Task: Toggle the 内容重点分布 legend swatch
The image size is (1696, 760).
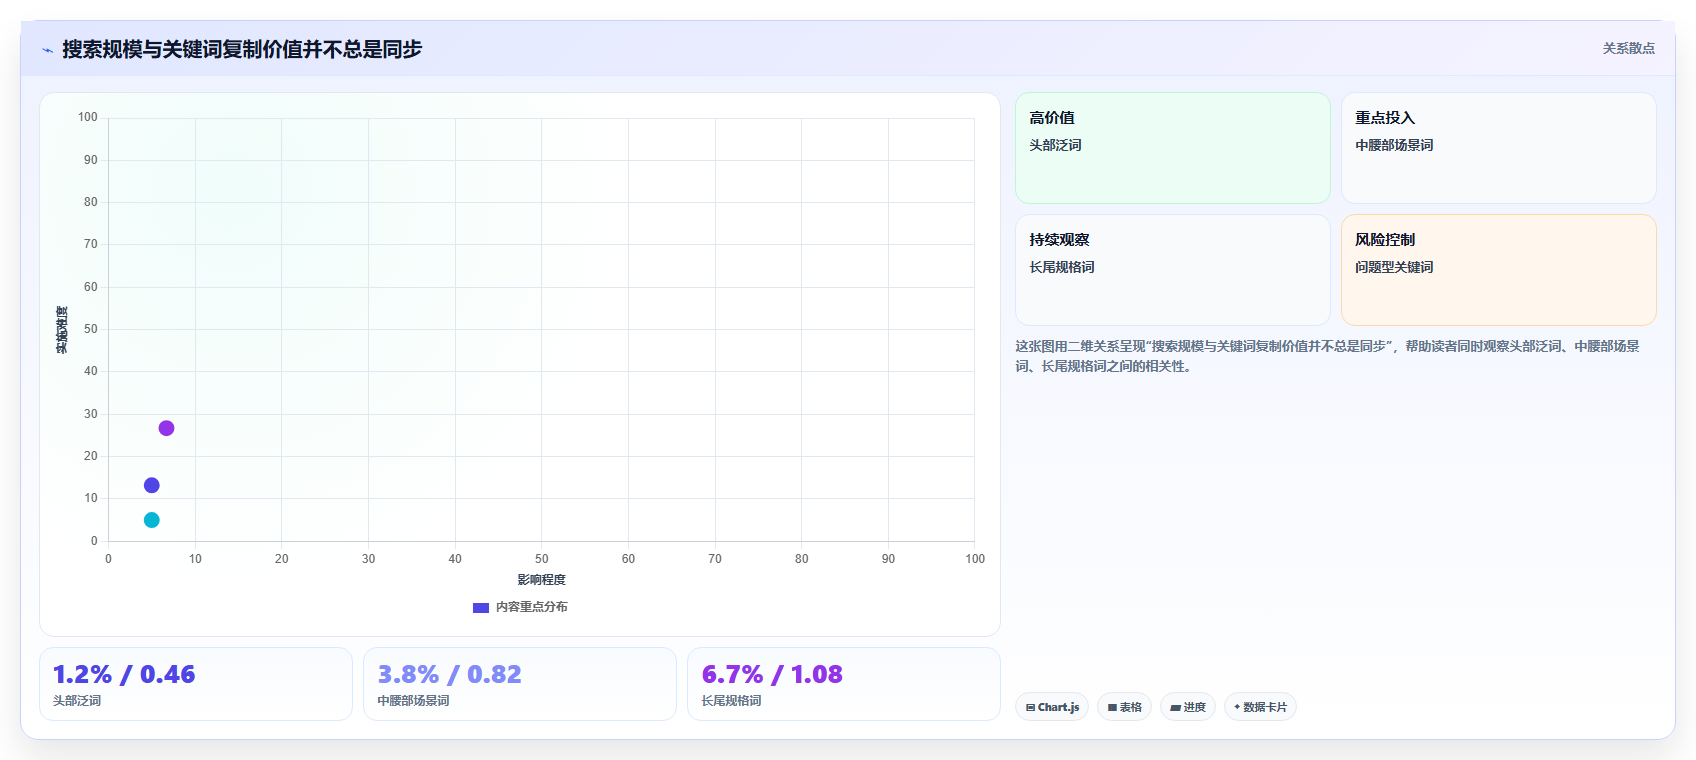Action: 481,607
